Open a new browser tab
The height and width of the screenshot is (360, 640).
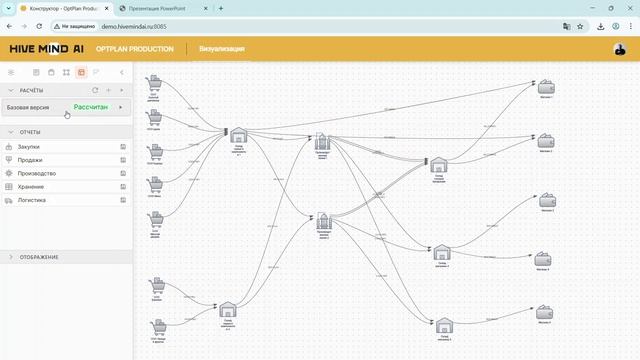click(x=221, y=8)
